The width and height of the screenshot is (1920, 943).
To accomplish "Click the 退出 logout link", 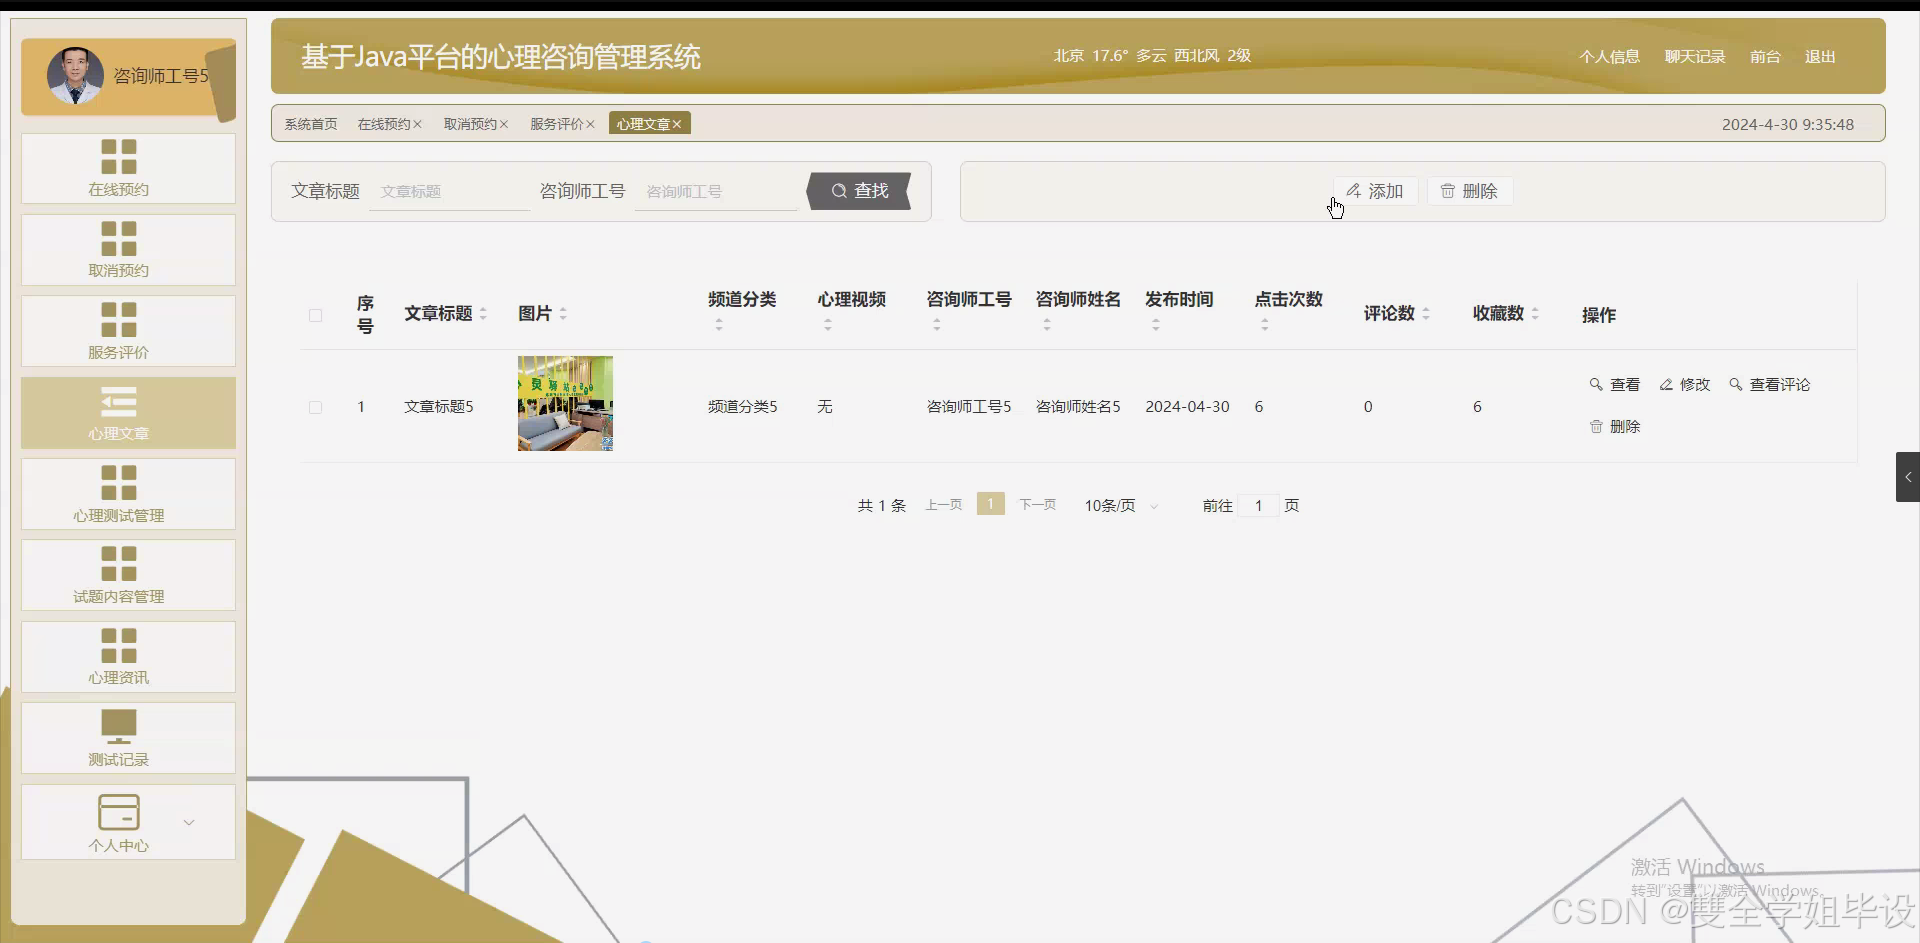I will point(1818,57).
